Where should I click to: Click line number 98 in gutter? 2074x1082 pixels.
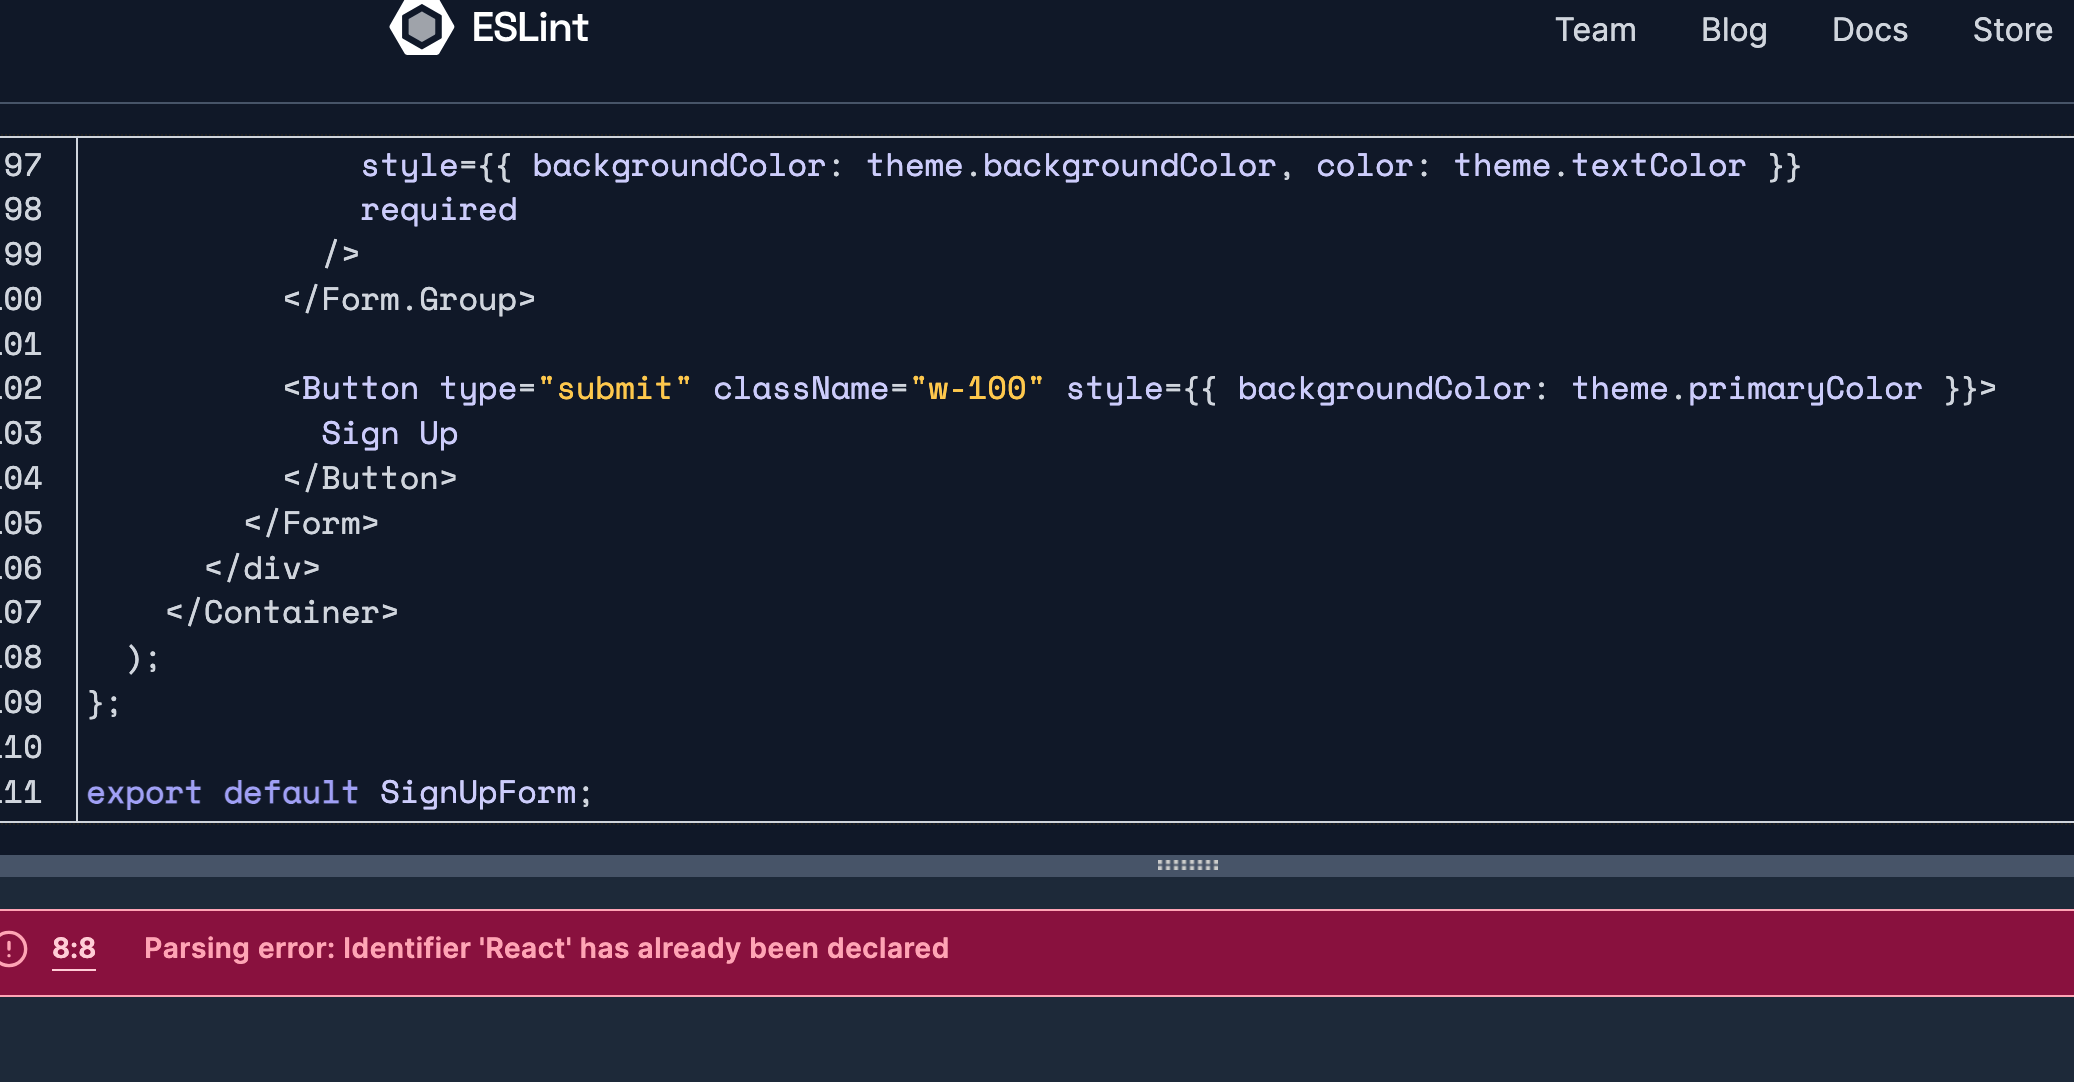tap(22, 210)
